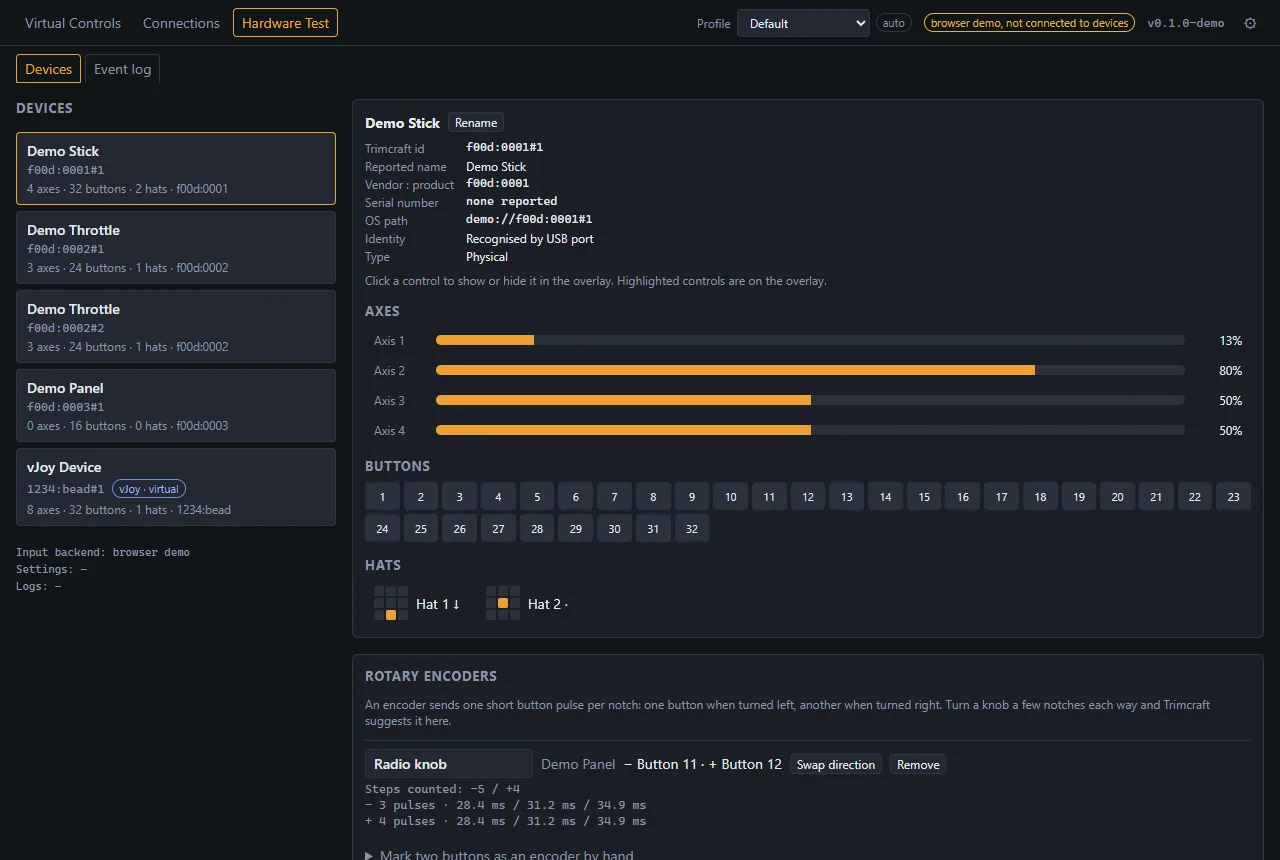Screen dimensions: 1280x860
Task: Toggle the Hat 2 direction grid
Action: point(503,603)
